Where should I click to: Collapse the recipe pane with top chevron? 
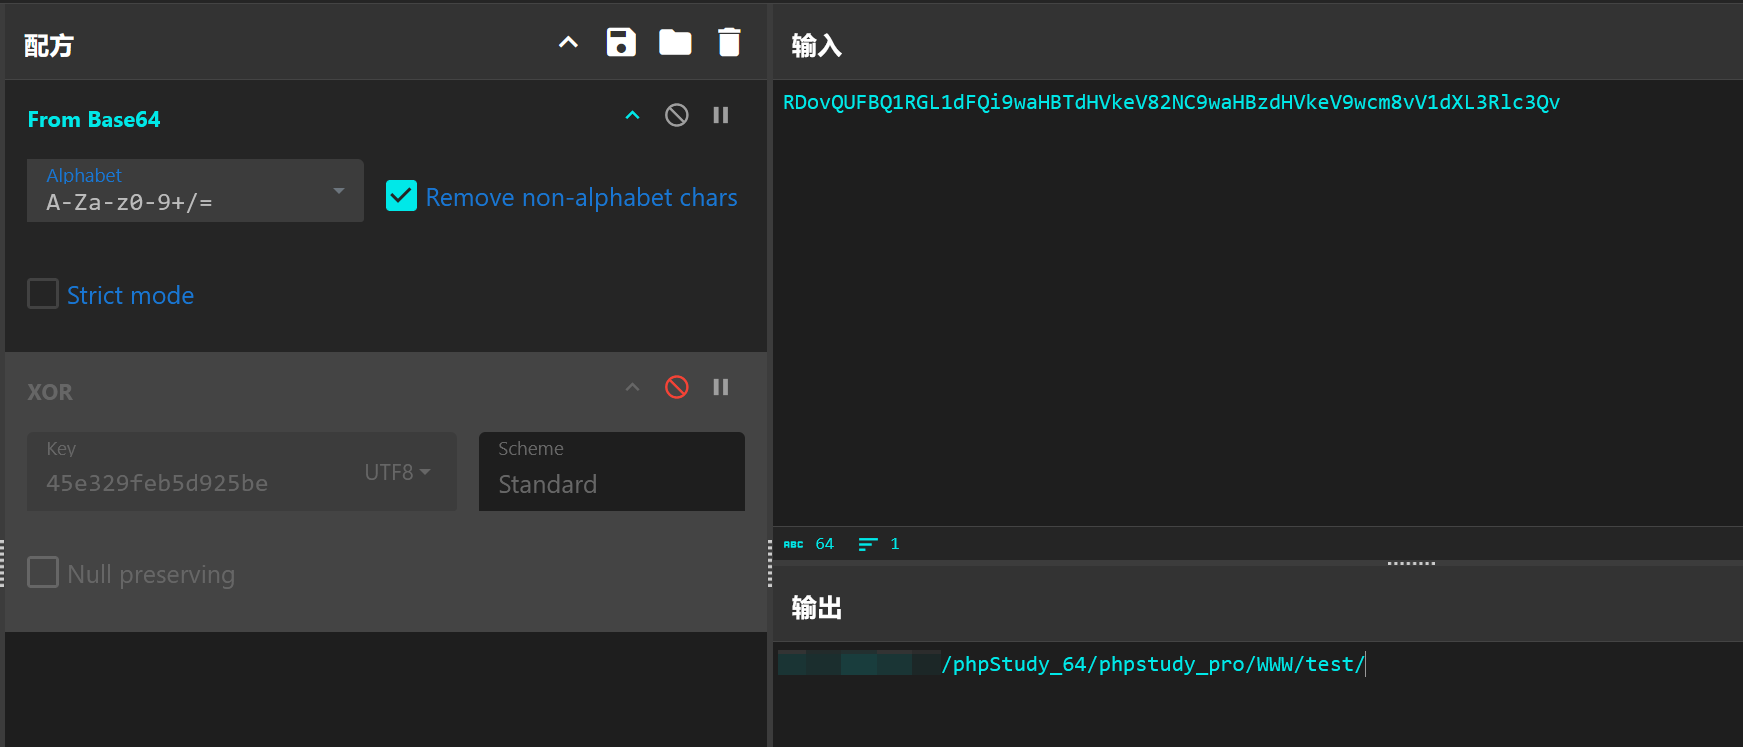click(x=568, y=42)
